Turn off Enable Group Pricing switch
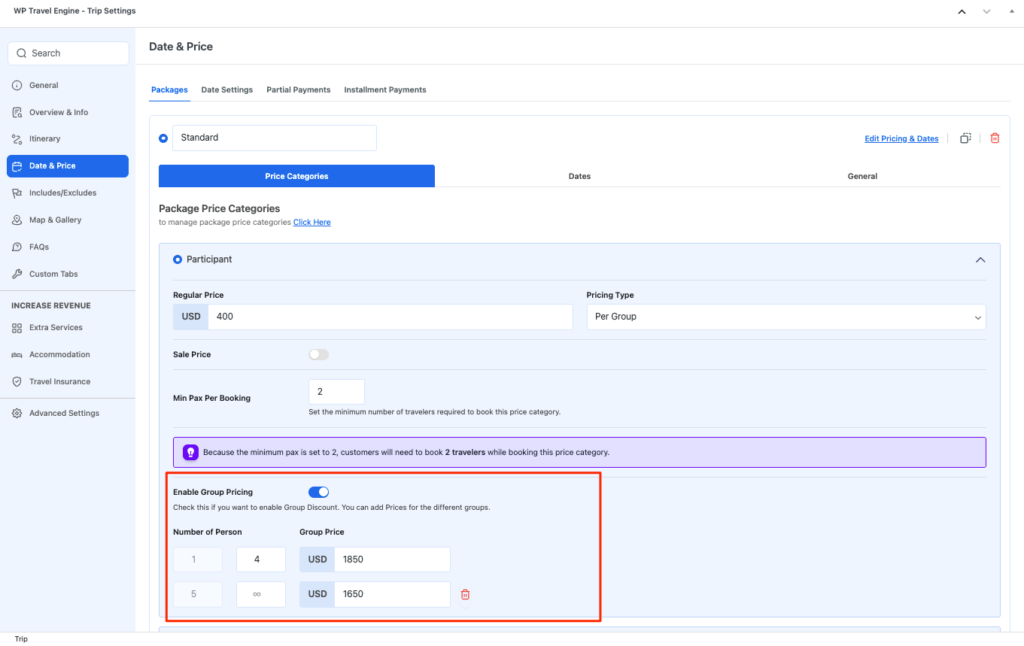This screenshot has width=1024, height=646. coord(319,492)
